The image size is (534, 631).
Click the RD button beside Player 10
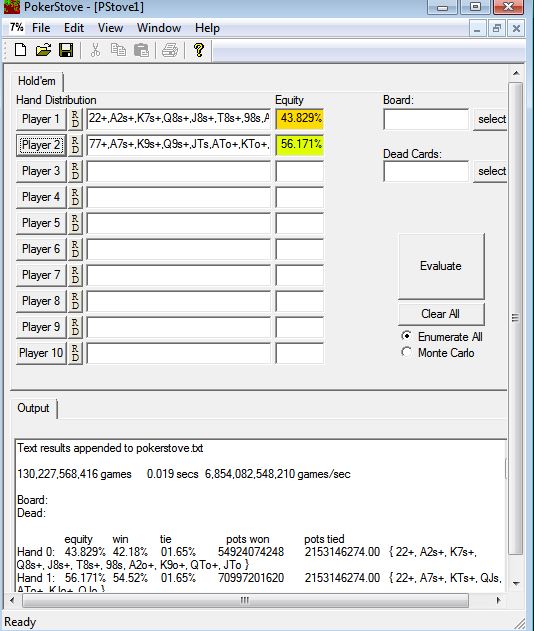[75, 353]
